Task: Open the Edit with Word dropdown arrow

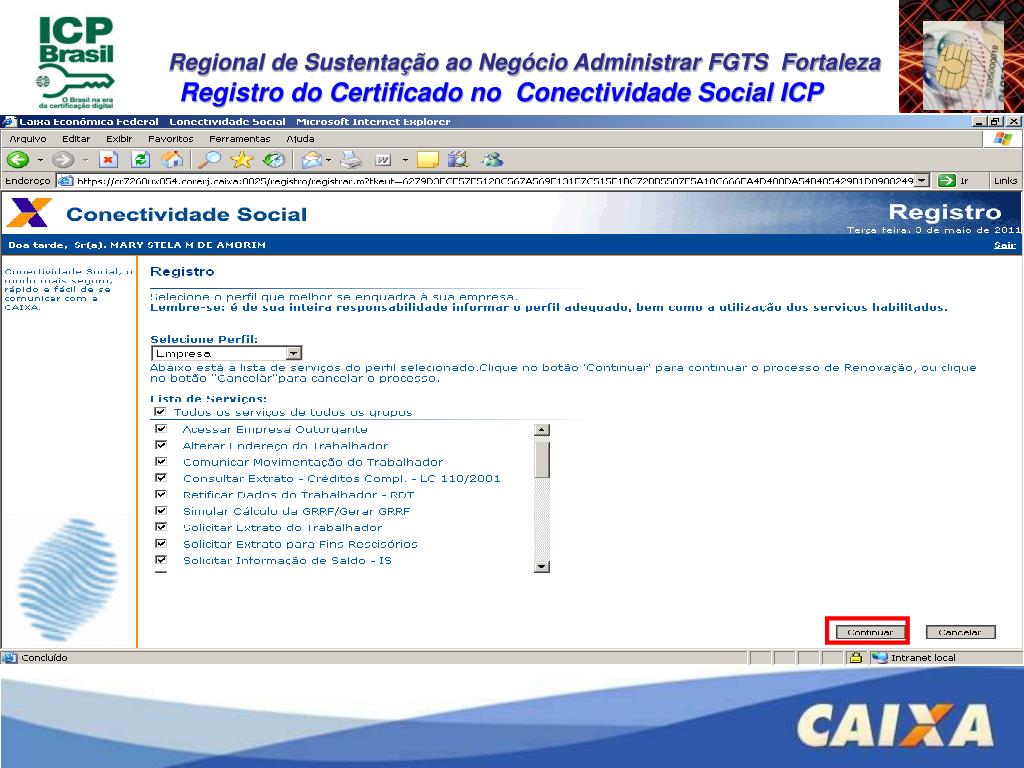Action: tap(405, 160)
